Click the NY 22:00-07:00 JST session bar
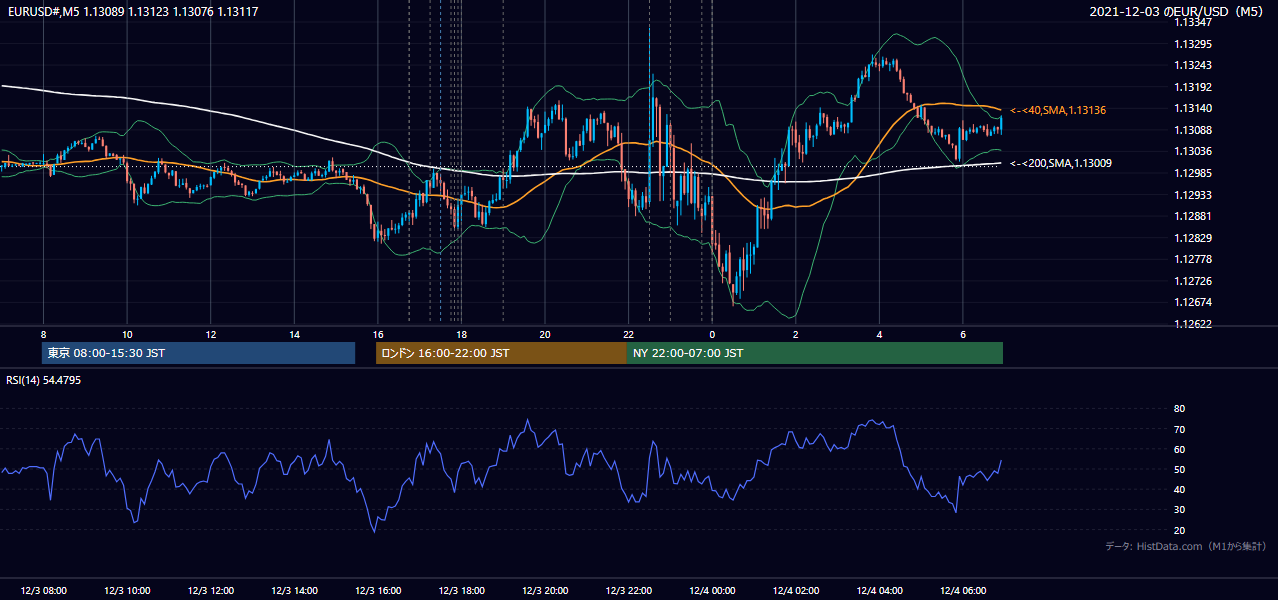 [815, 353]
